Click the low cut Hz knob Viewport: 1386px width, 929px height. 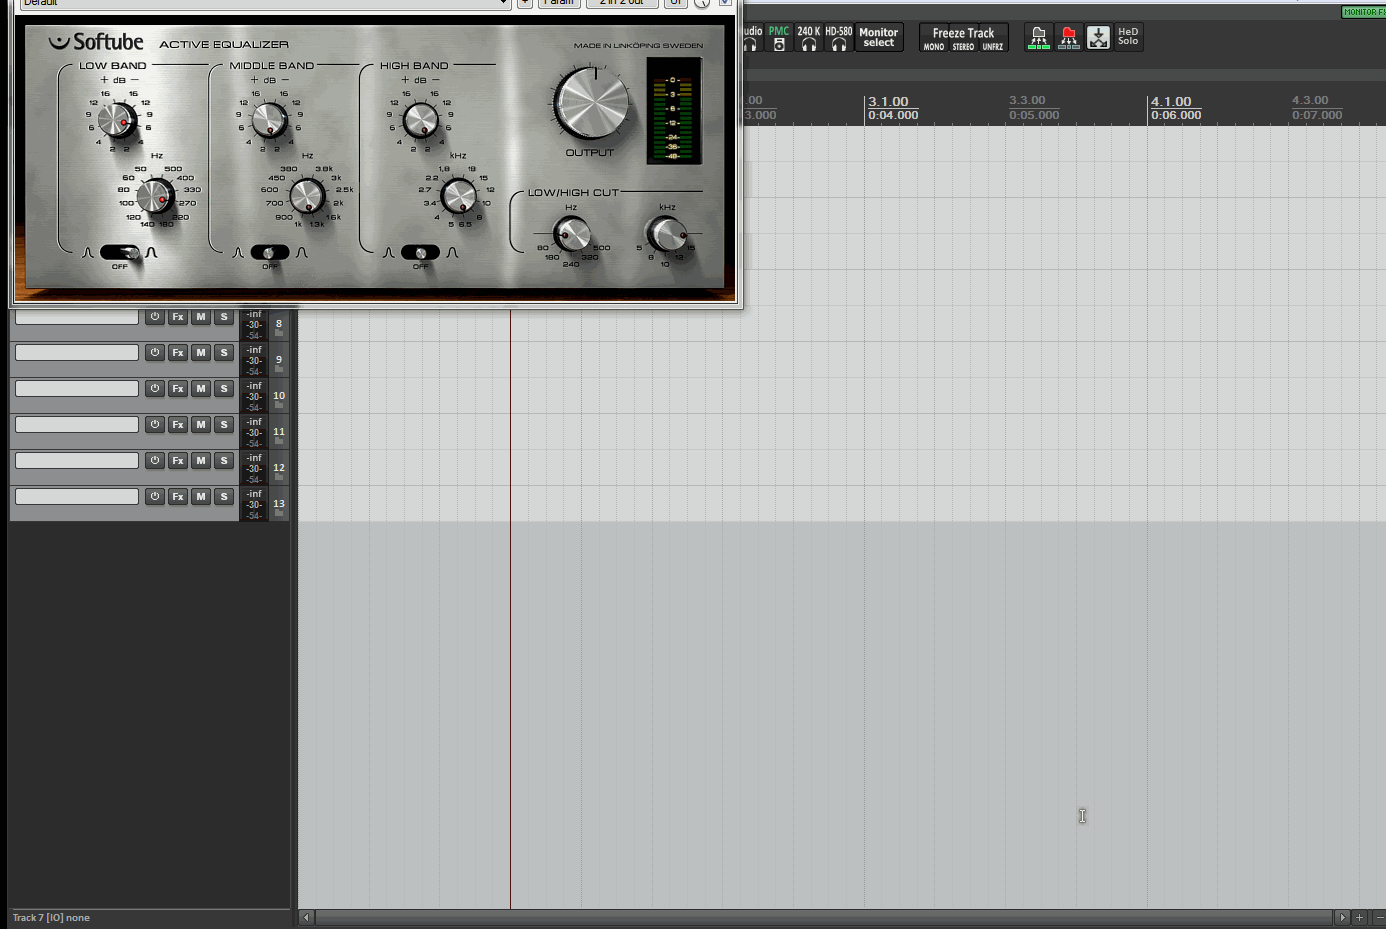click(x=572, y=235)
